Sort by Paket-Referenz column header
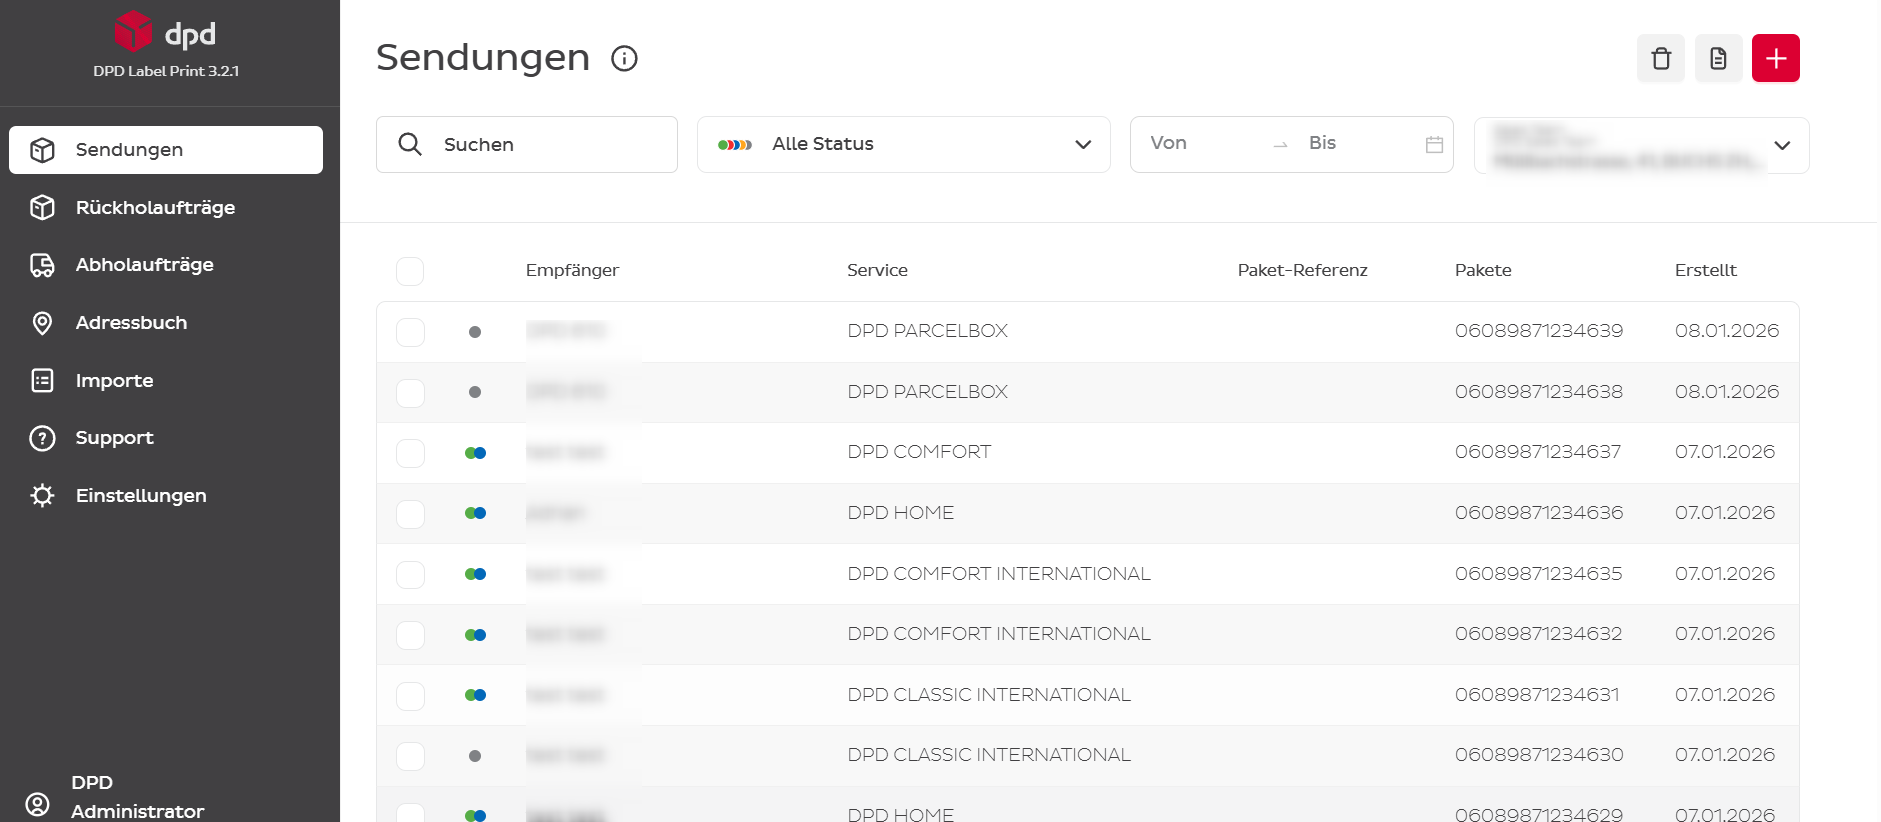The height and width of the screenshot is (822, 1881). pyautogui.click(x=1302, y=270)
